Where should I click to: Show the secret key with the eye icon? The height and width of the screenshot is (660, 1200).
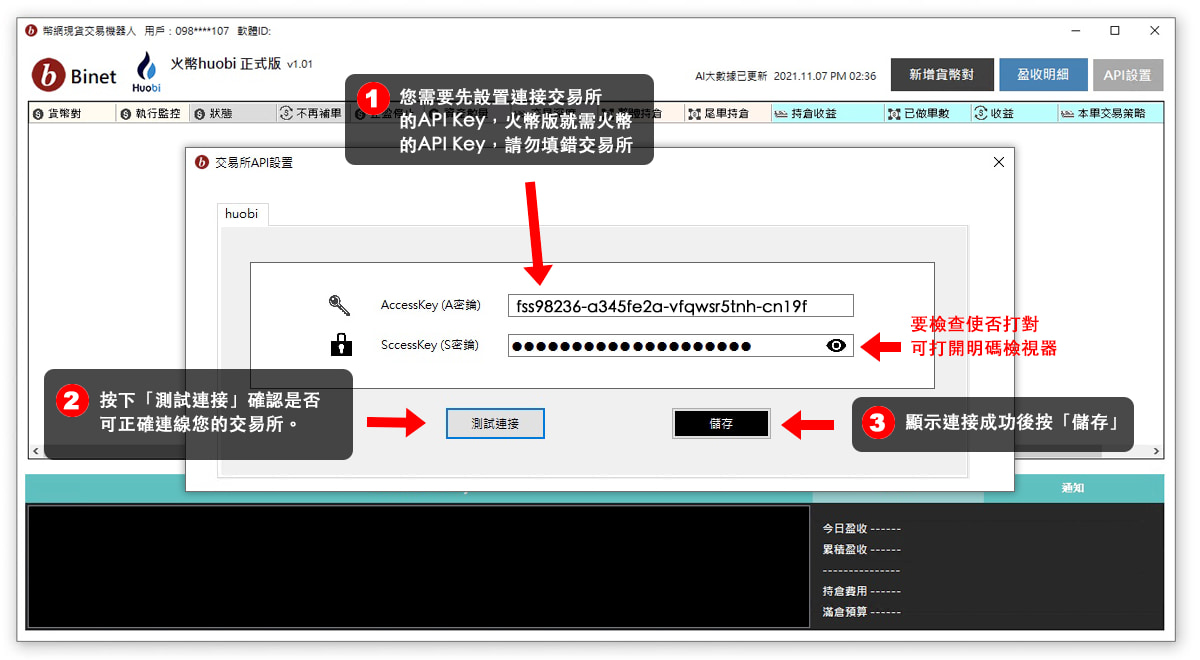(836, 346)
